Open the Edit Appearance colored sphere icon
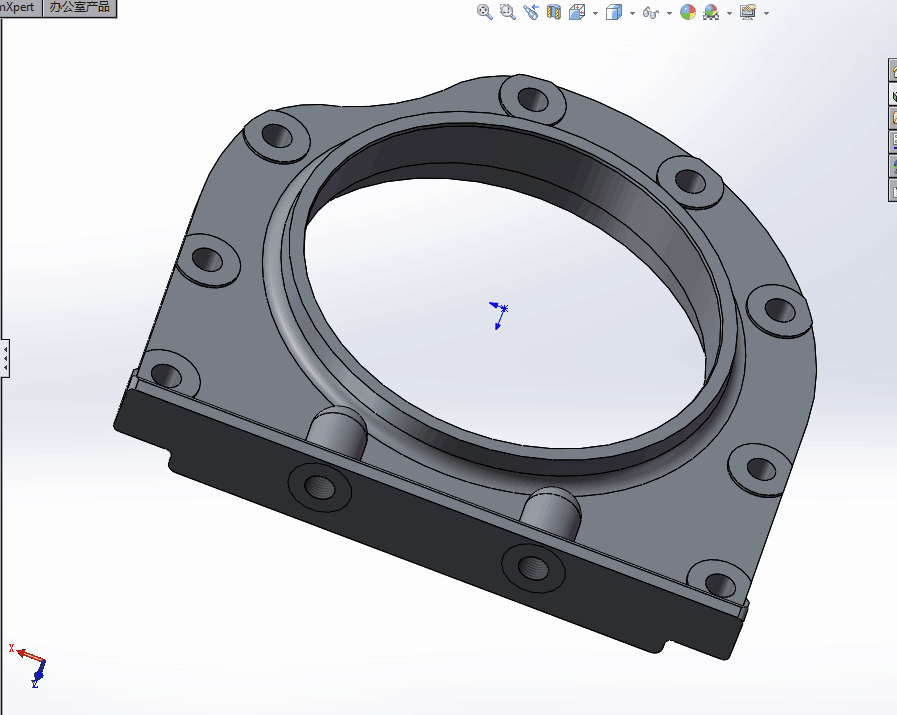This screenshot has width=897, height=715. pos(687,11)
